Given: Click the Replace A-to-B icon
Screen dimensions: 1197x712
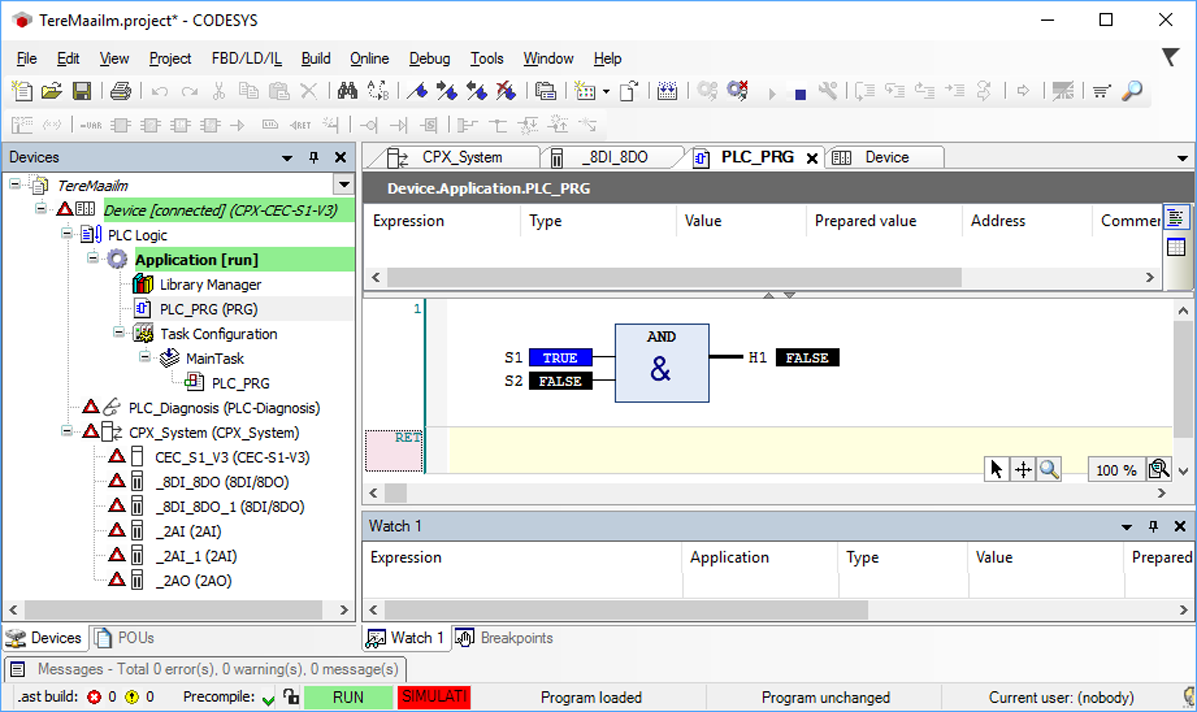Looking at the screenshot, I should [x=378, y=92].
